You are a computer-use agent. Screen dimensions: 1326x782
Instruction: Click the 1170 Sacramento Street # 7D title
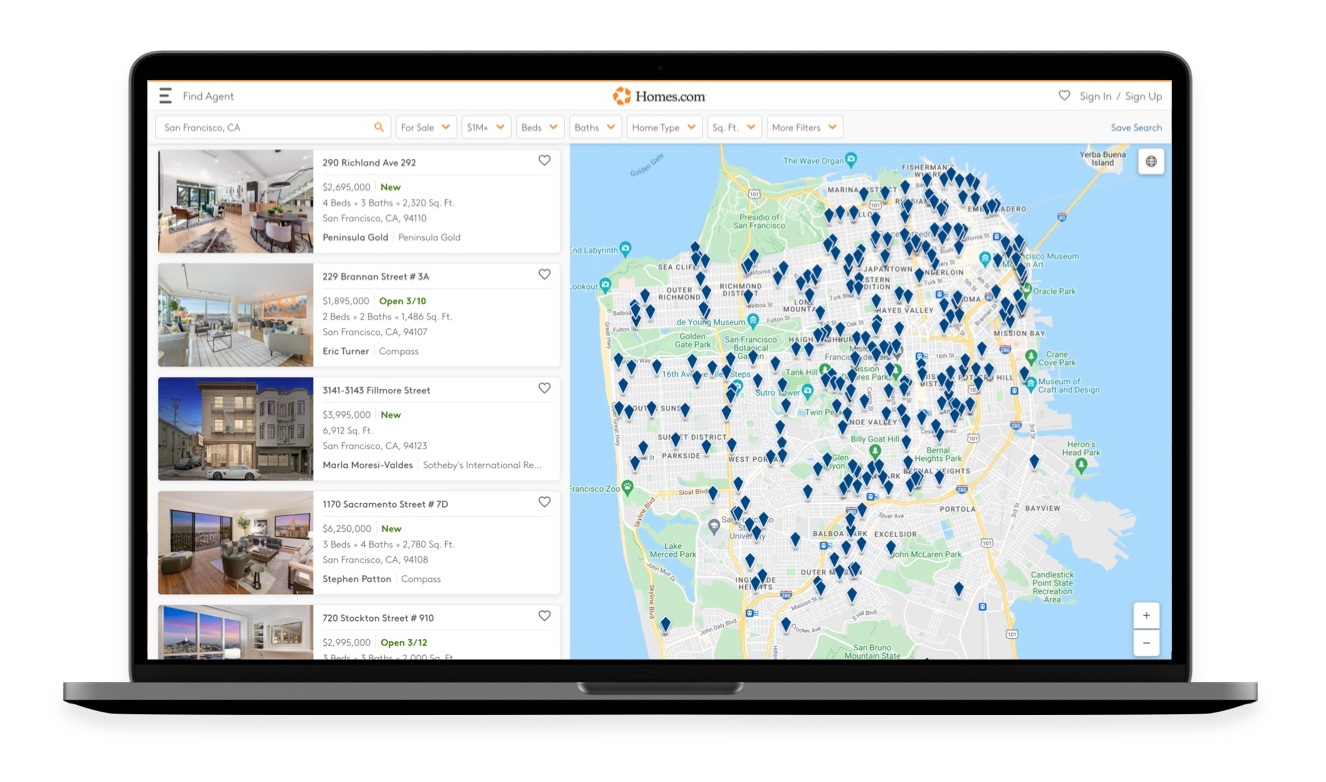click(385, 504)
